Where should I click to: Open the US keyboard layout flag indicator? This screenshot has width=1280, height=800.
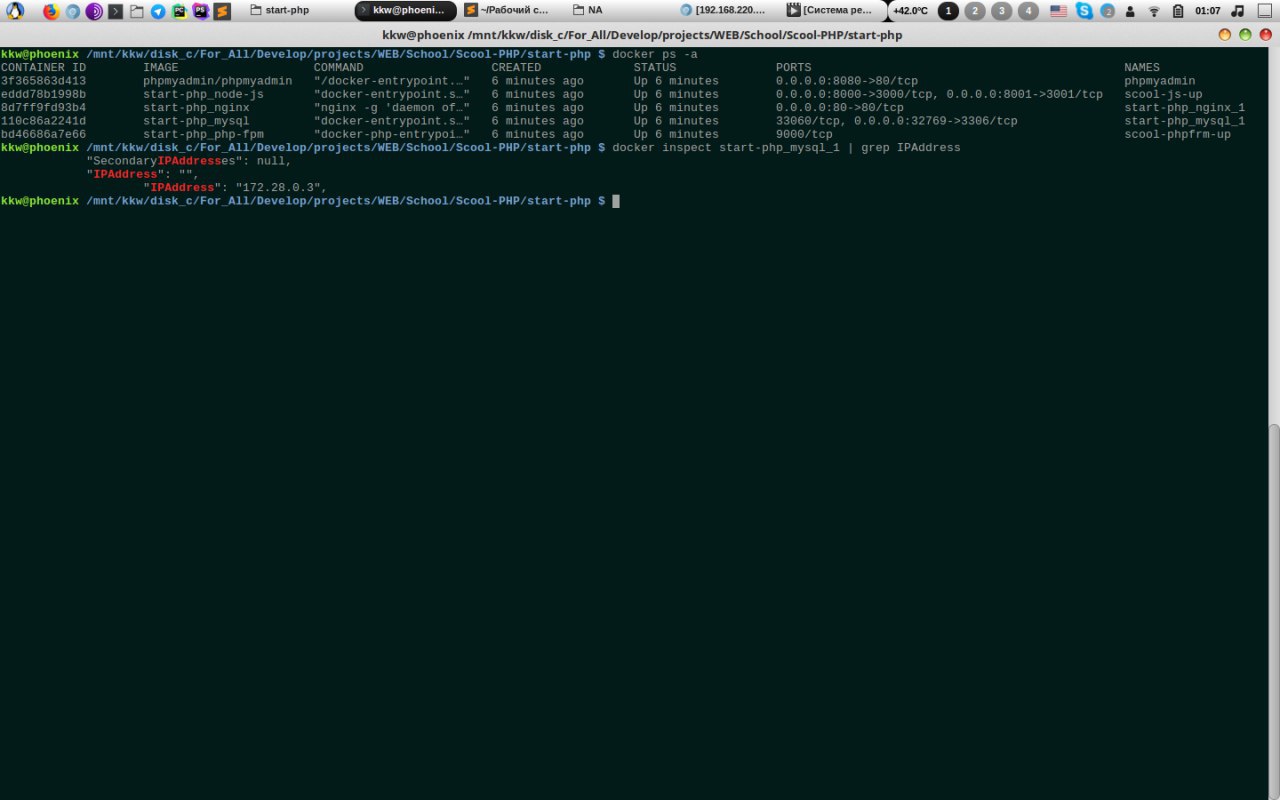click(x=1058, y=11)
